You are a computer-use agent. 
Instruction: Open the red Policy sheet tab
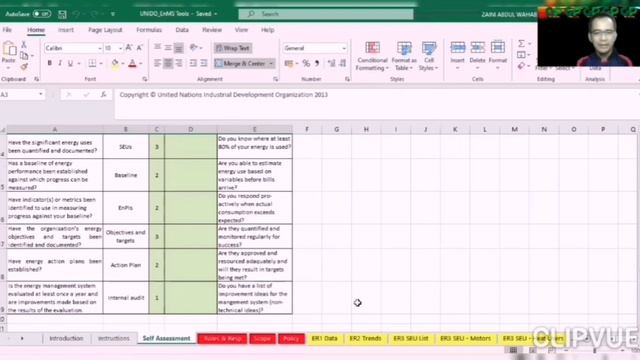(x=291, y=338)
